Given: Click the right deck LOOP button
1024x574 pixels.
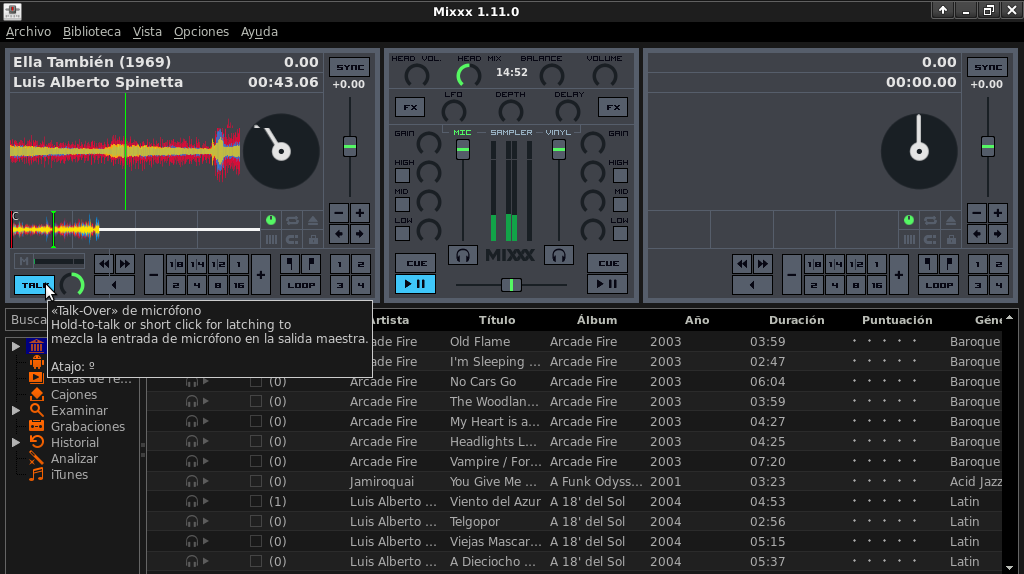Looking at the screenshot, I should click(939, 285).
